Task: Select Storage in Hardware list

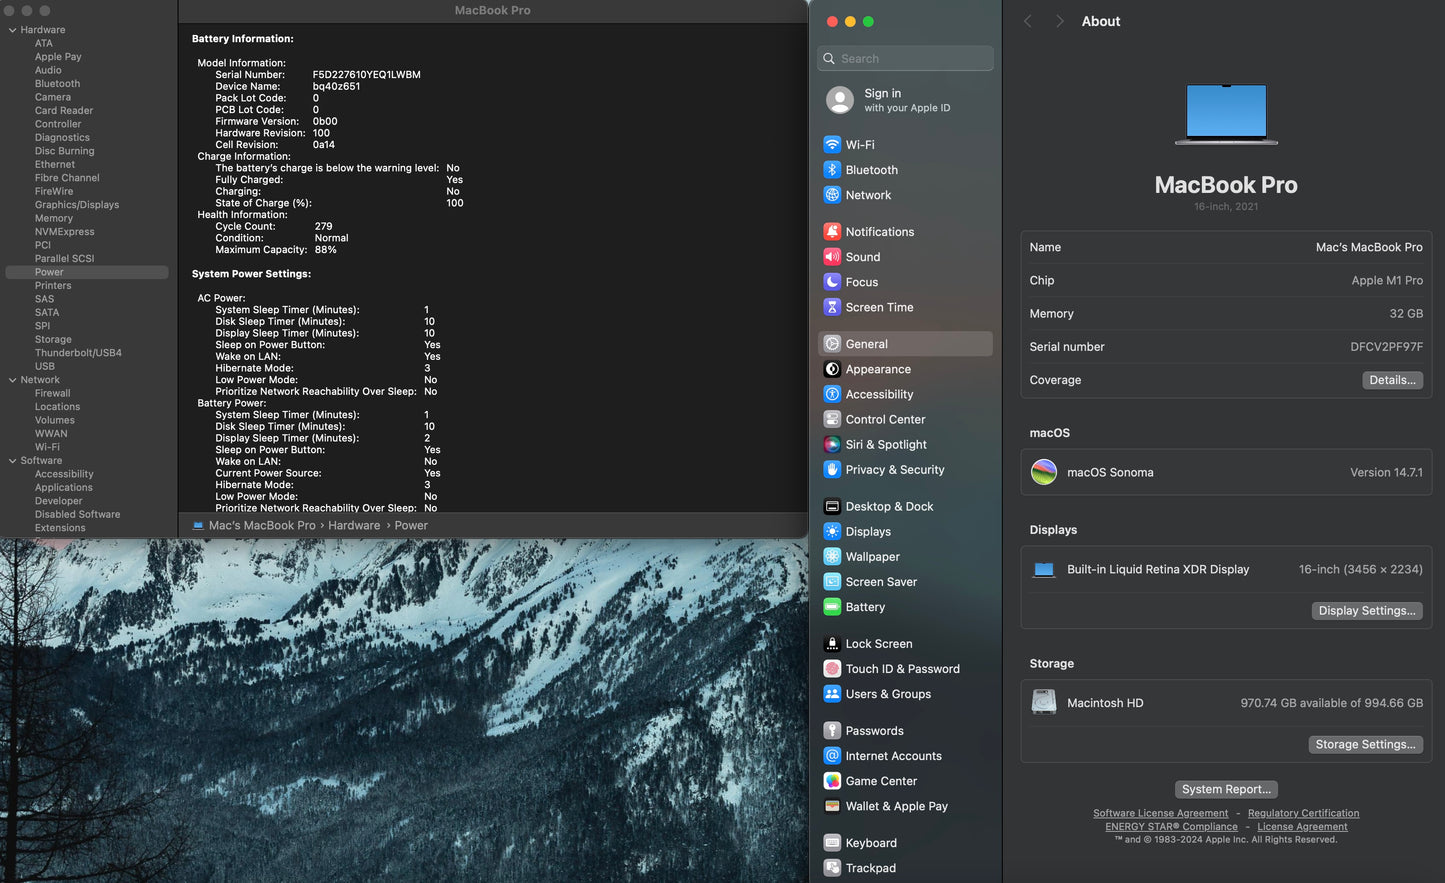Action: pyautogui.click(x=53, y=339)
